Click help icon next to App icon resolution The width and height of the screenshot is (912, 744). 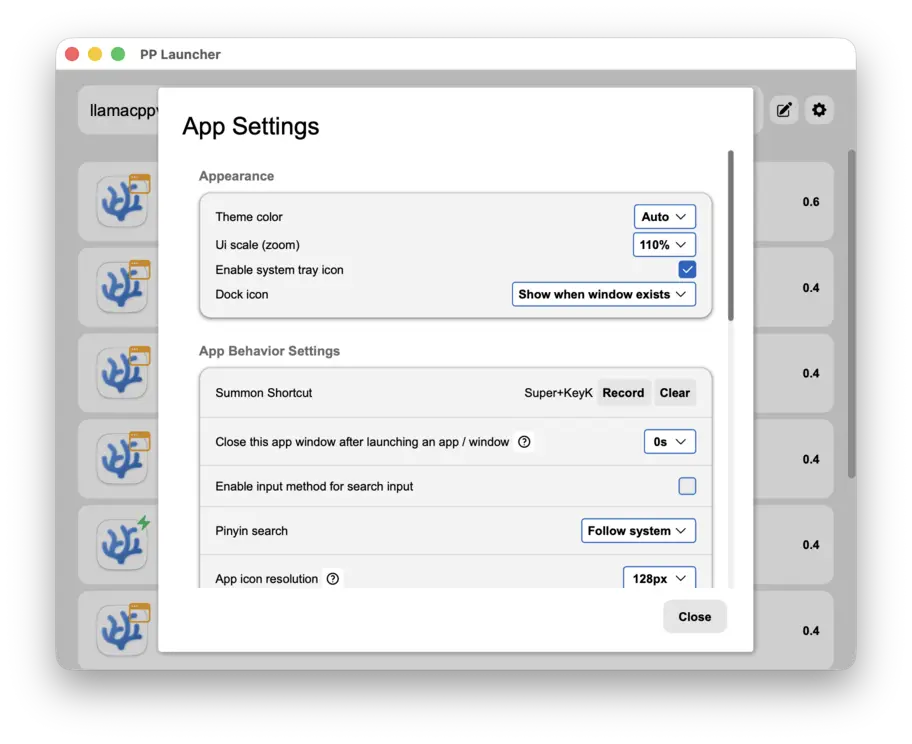tap(333, 579)
